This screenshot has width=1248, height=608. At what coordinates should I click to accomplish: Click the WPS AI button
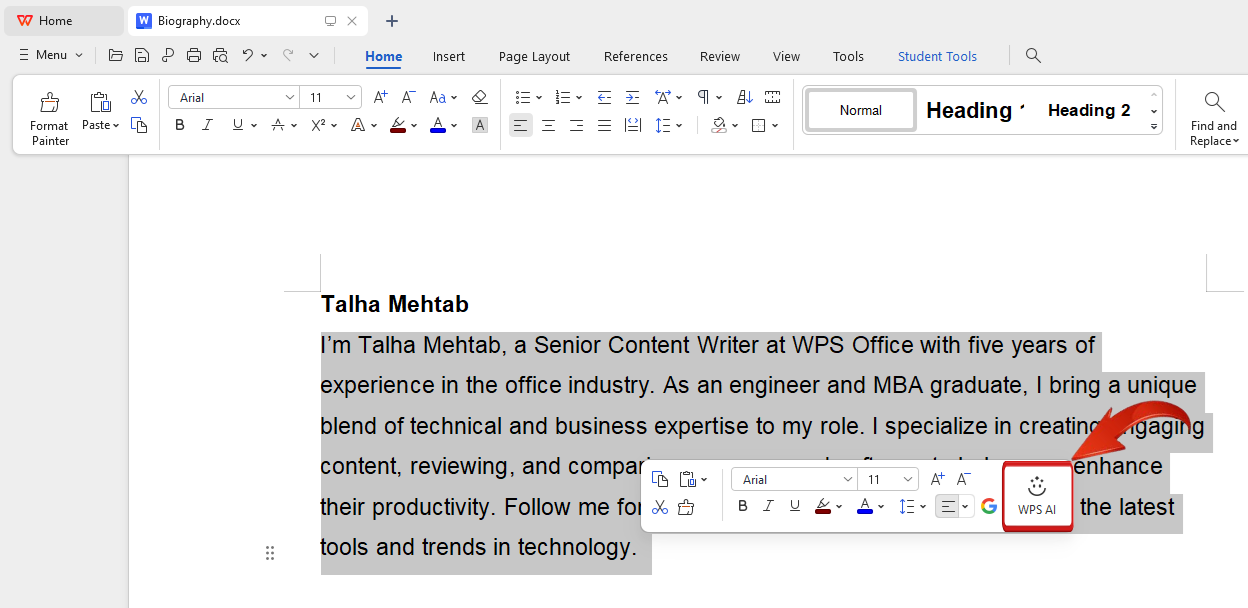pos(1037,497)
